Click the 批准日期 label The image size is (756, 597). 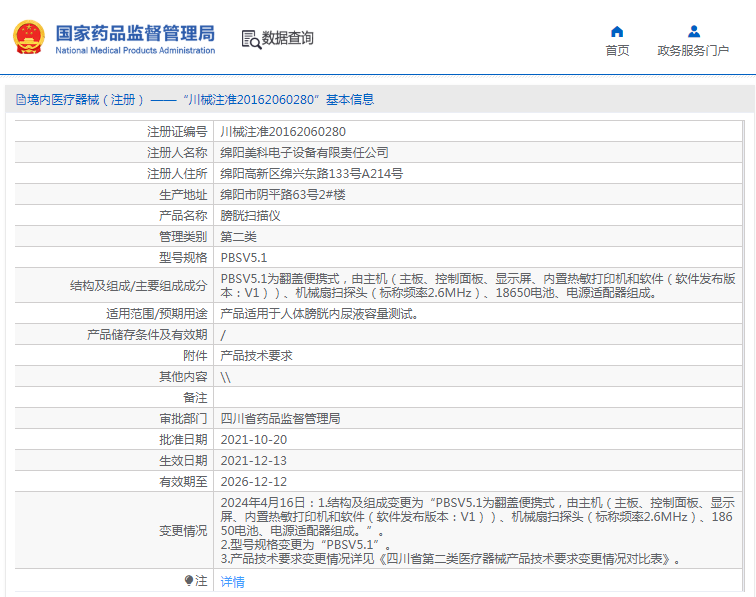(x=183, y=440)
